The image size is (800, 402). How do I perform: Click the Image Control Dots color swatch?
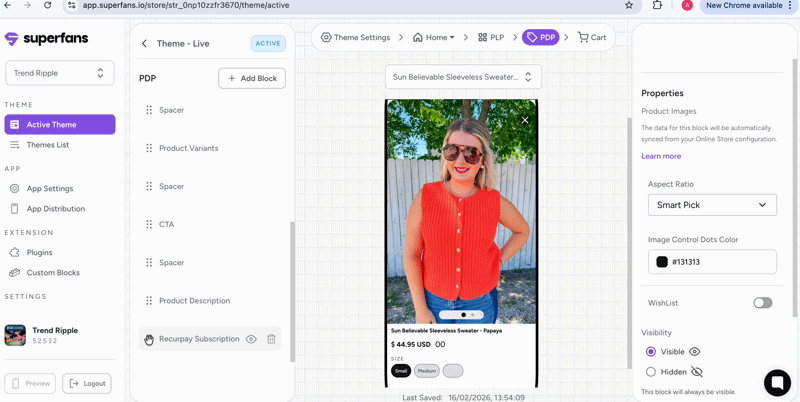coord(662,262)
